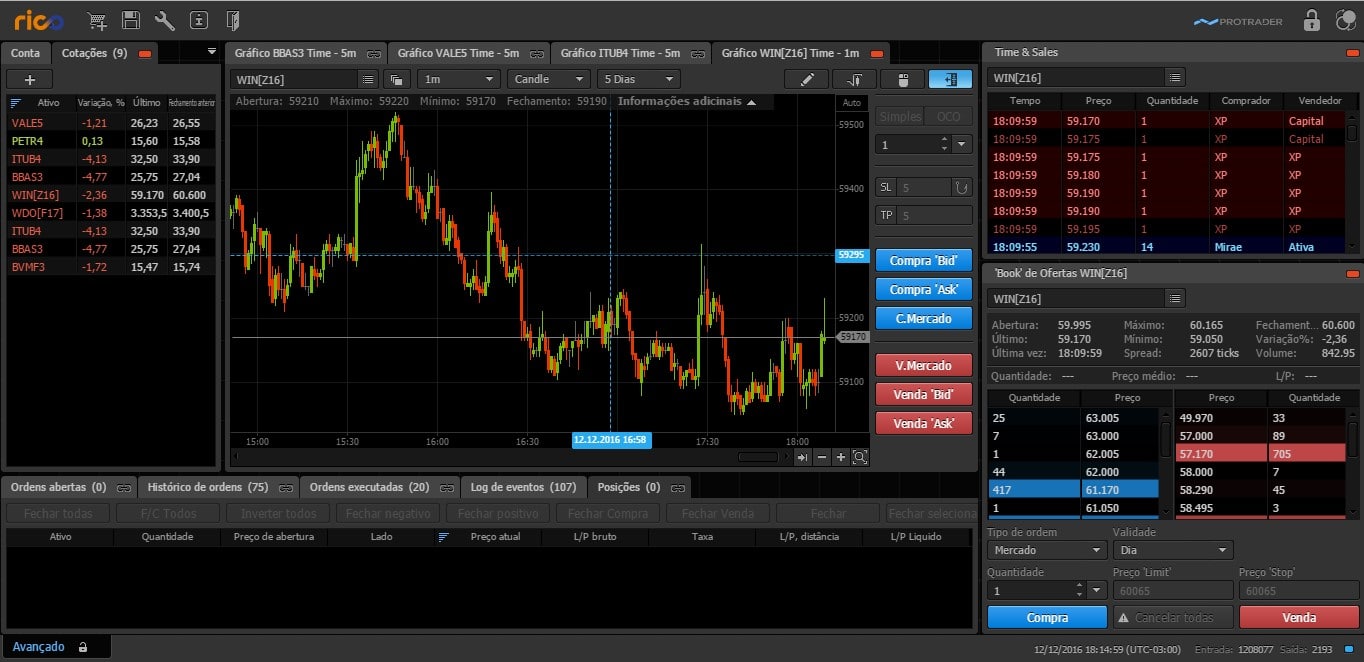Click the shopping cart icon in top toolbar
Screen dimensions: 1364x662
[97, 20]
